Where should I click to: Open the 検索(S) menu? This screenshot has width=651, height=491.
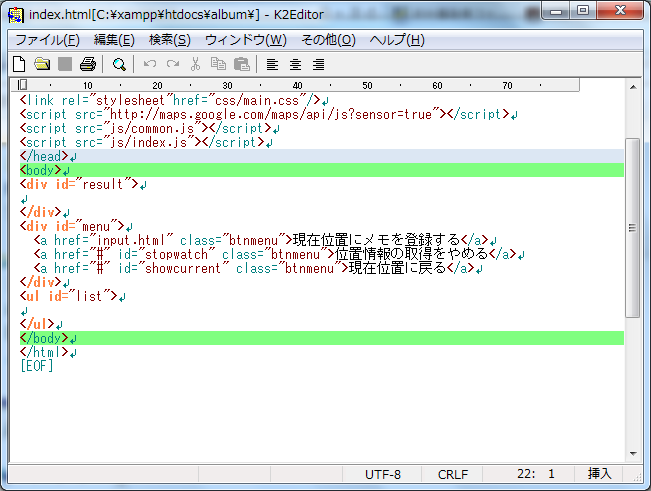pyautogui.click(x=170, y=40)
